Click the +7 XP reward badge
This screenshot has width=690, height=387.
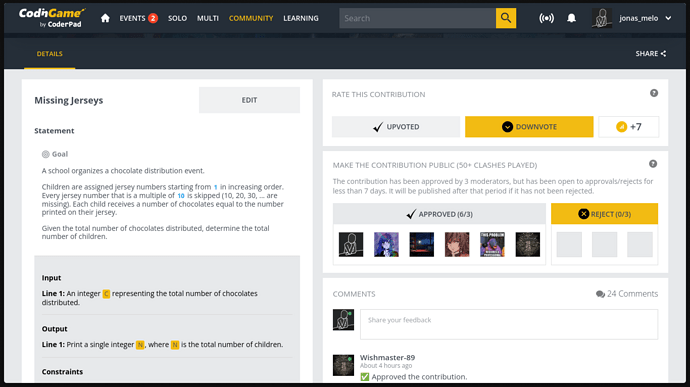628,127
